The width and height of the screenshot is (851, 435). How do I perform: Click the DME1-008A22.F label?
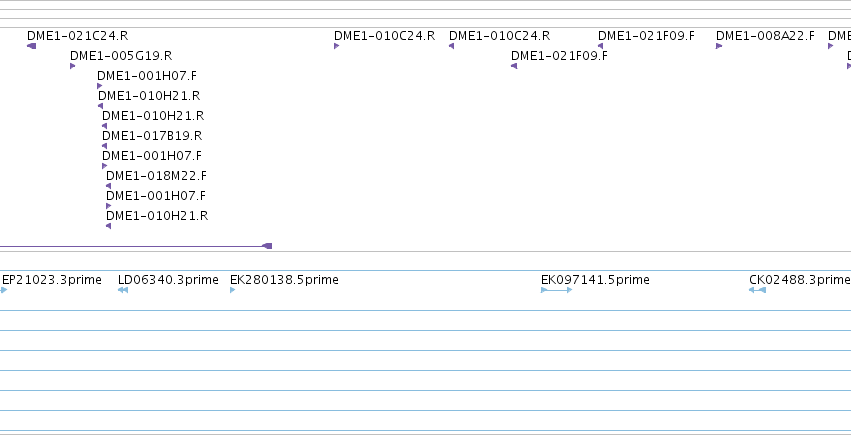765,36
